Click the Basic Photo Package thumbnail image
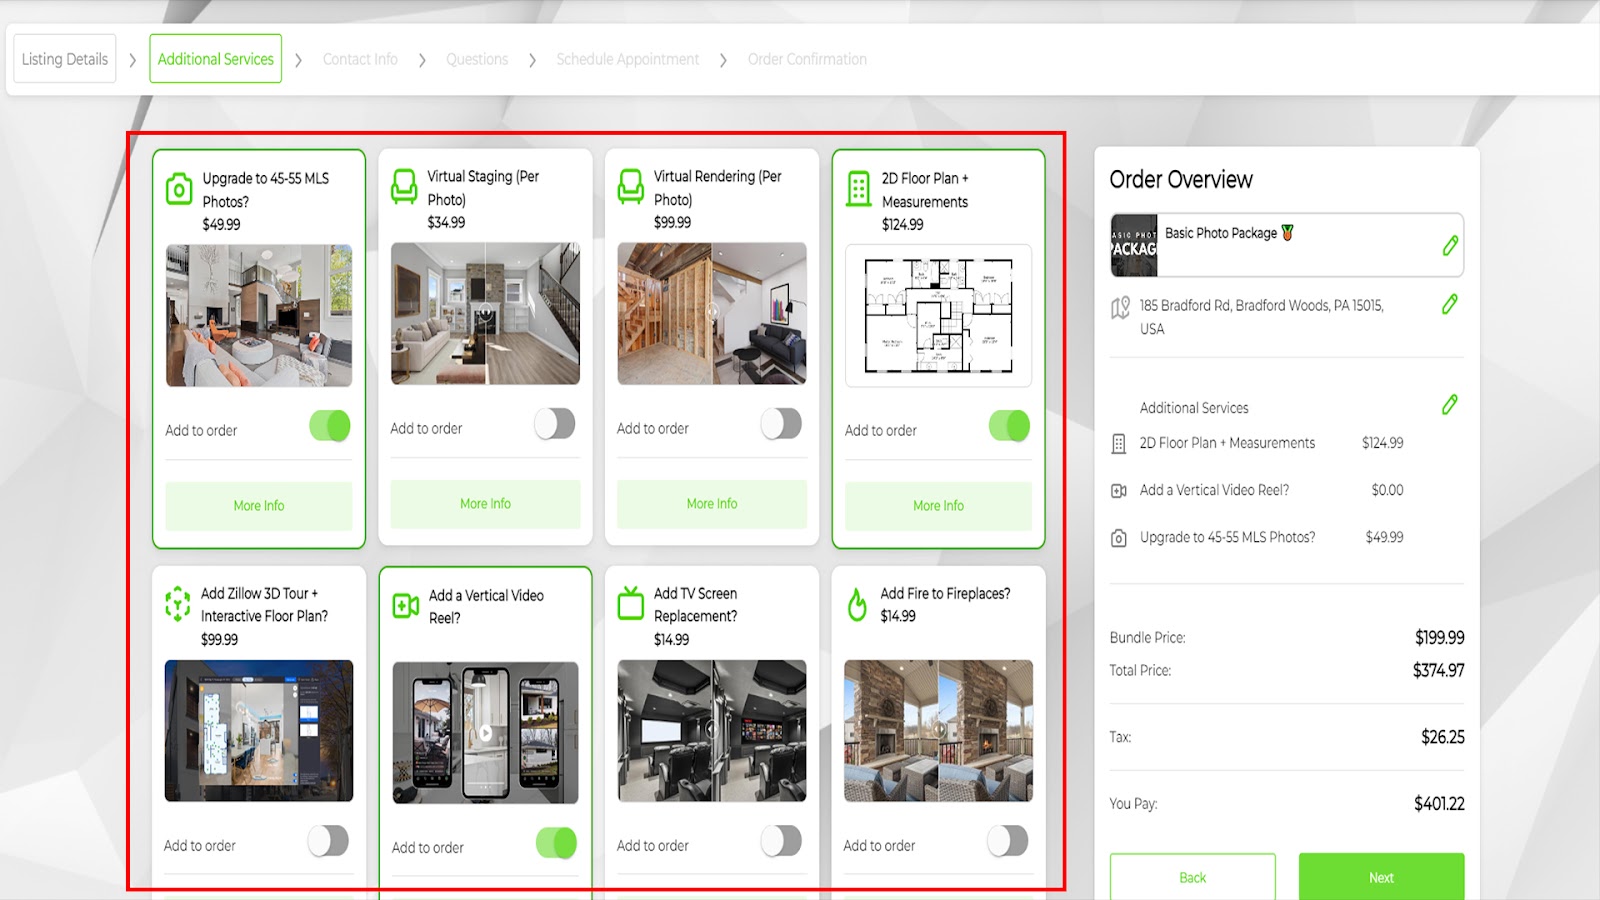This screenshot has height=900, width=1600. pyautogui.click(x=1134, y=245)
